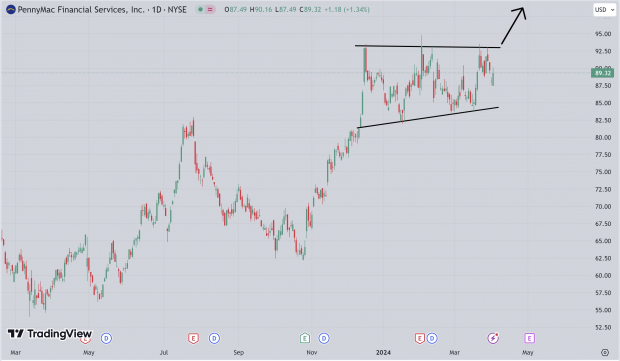This screenshot has height=361, width=620.
Task: Click the 80.00 price axis label
Action: pyautogui.click(x=603, y=138)
